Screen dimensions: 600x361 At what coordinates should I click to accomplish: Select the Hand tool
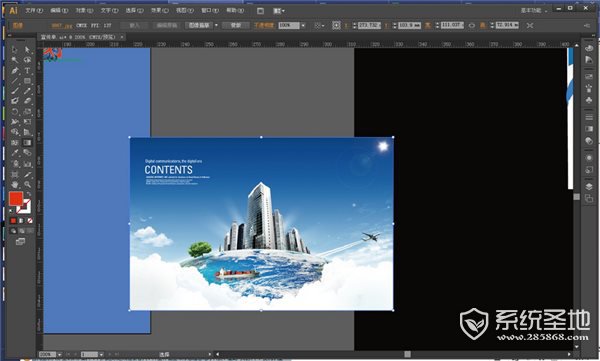coord(15,185)
